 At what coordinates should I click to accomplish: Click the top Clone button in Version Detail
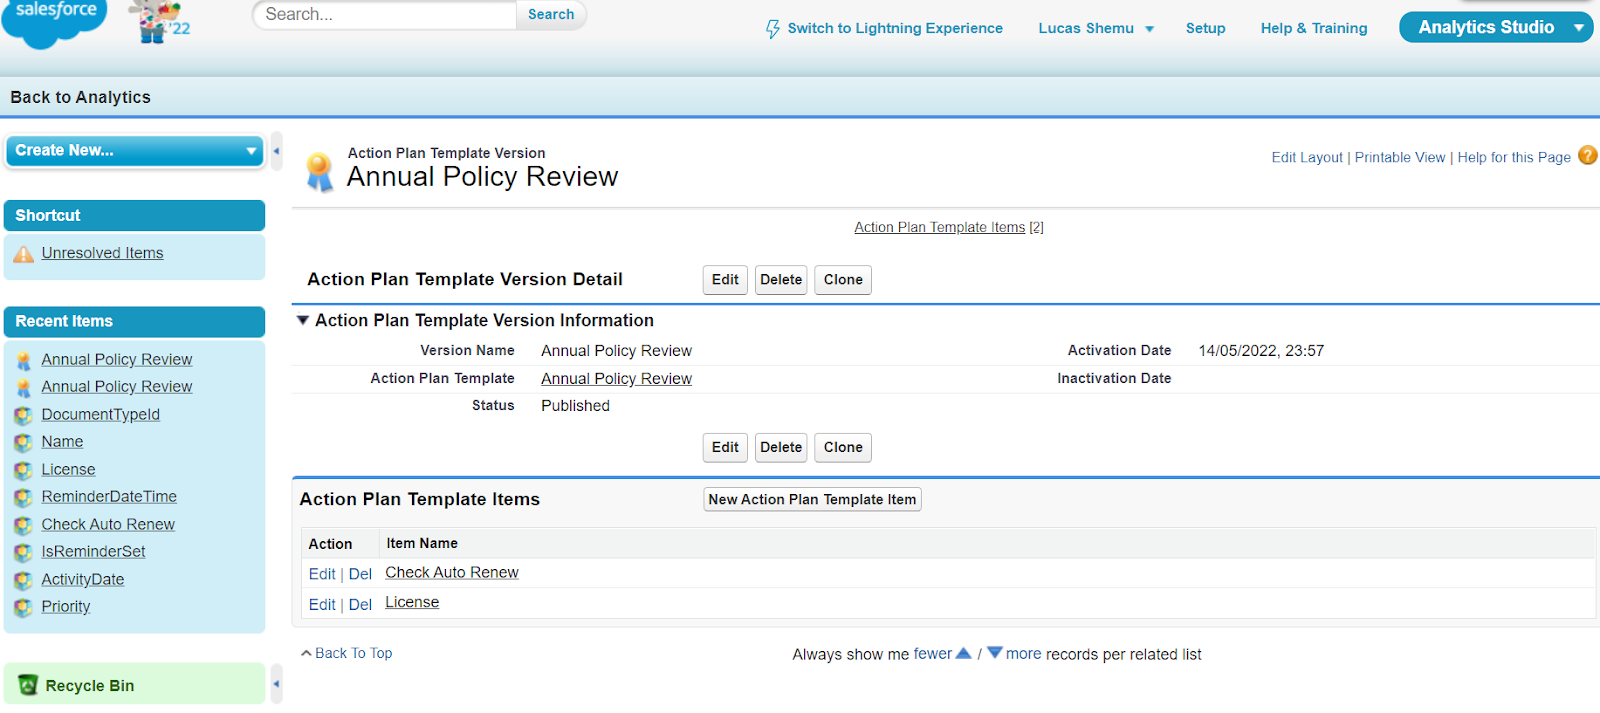(x=843, y=280)
